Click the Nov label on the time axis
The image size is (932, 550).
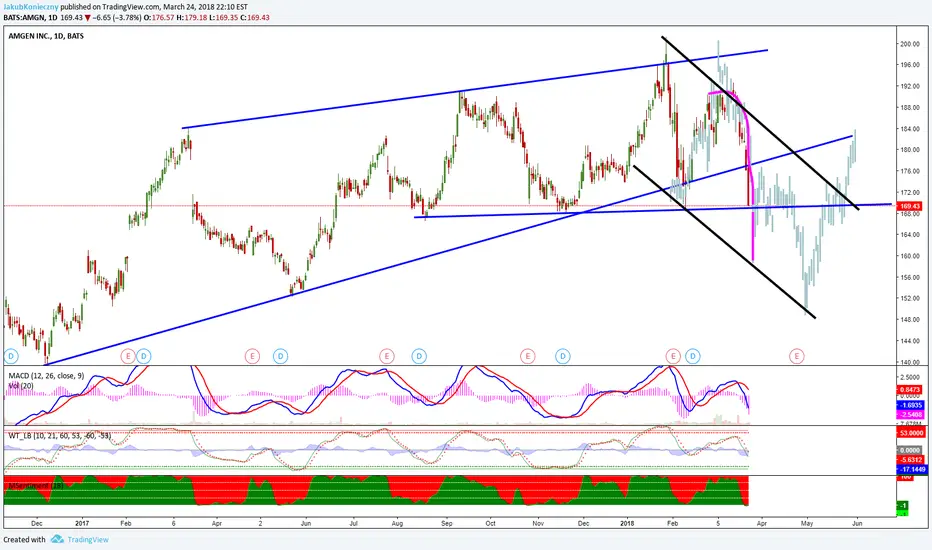(x=538, y=524)
